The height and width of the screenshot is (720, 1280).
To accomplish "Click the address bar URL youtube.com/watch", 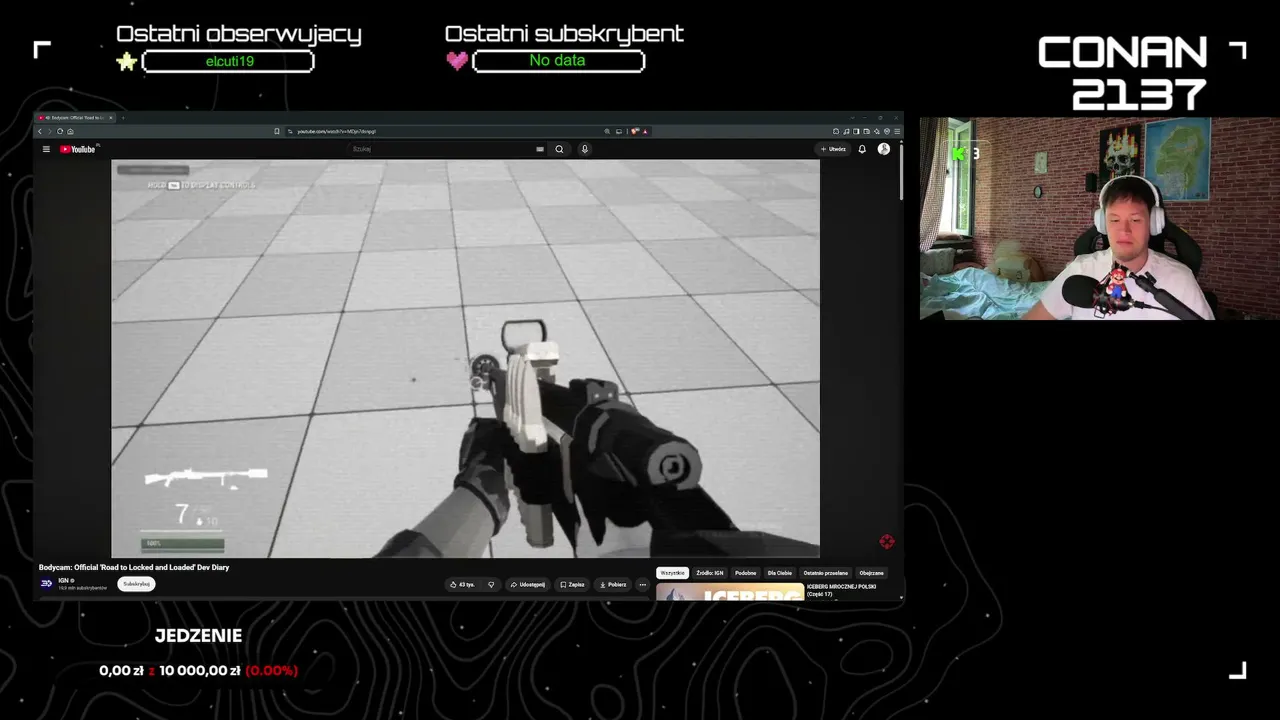I will click(x=336, y=131).
